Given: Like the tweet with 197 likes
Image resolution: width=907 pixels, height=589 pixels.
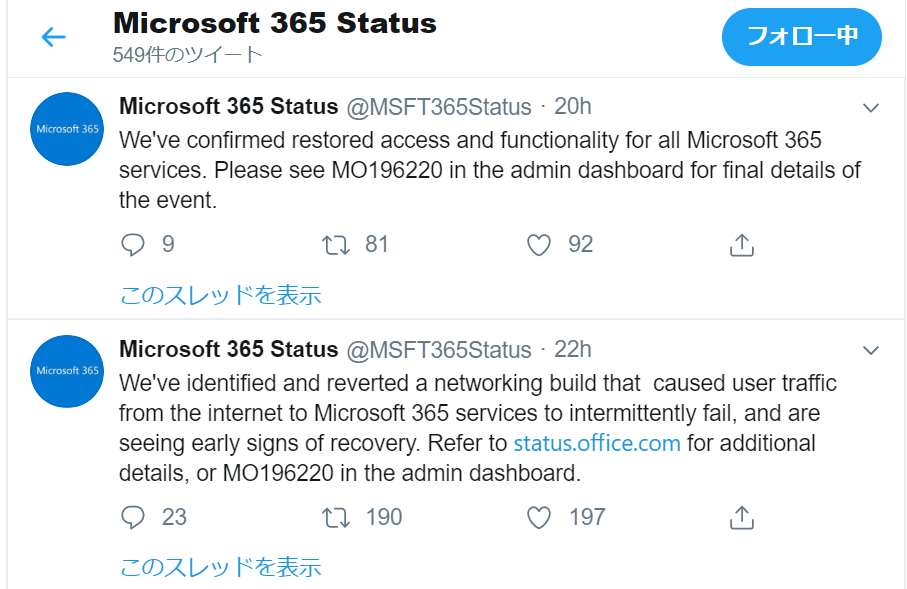Looking at the screenshot, I should (x=539, y=517).
